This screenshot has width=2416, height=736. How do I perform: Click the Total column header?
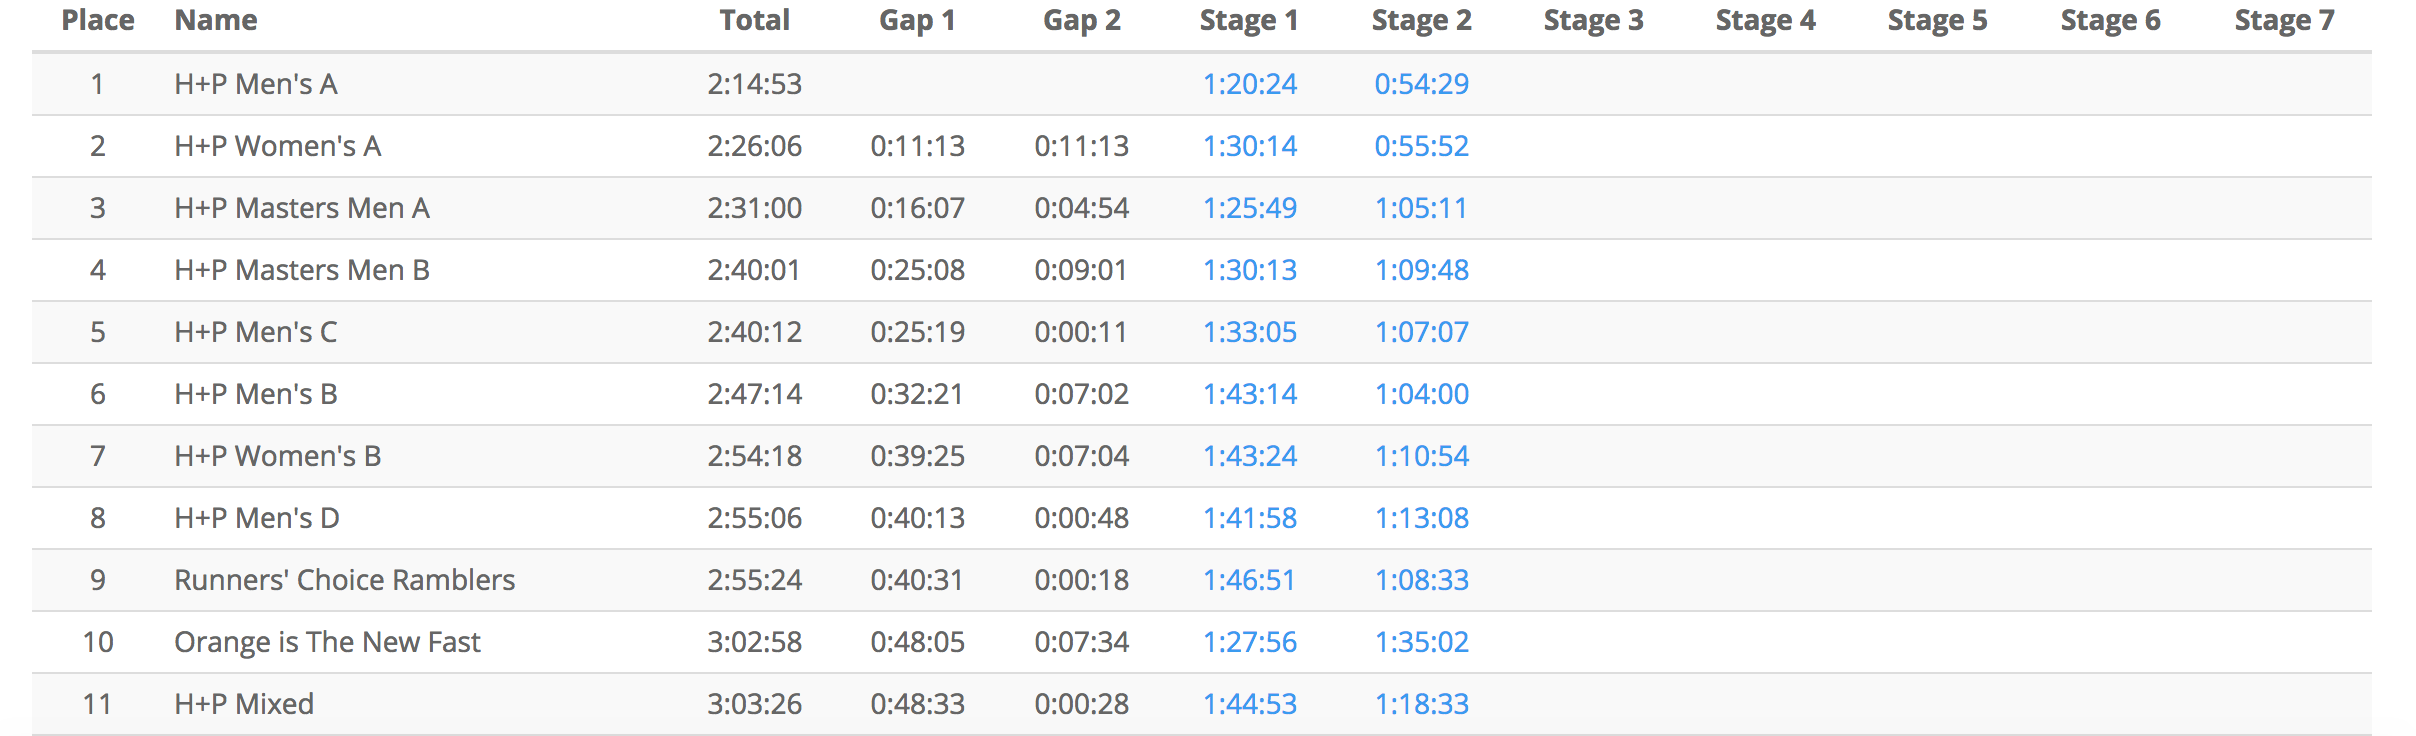click(754, 20)
